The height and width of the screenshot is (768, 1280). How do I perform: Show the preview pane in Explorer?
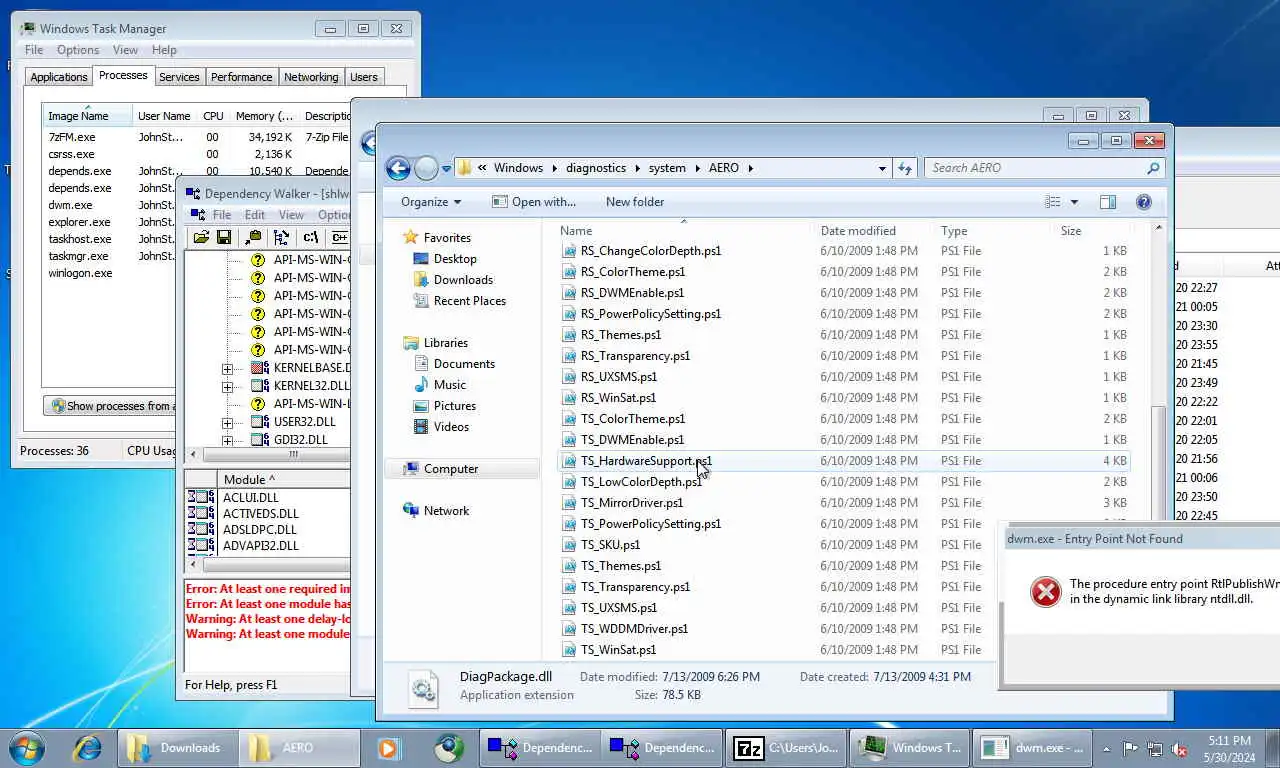click(1107, 202)
